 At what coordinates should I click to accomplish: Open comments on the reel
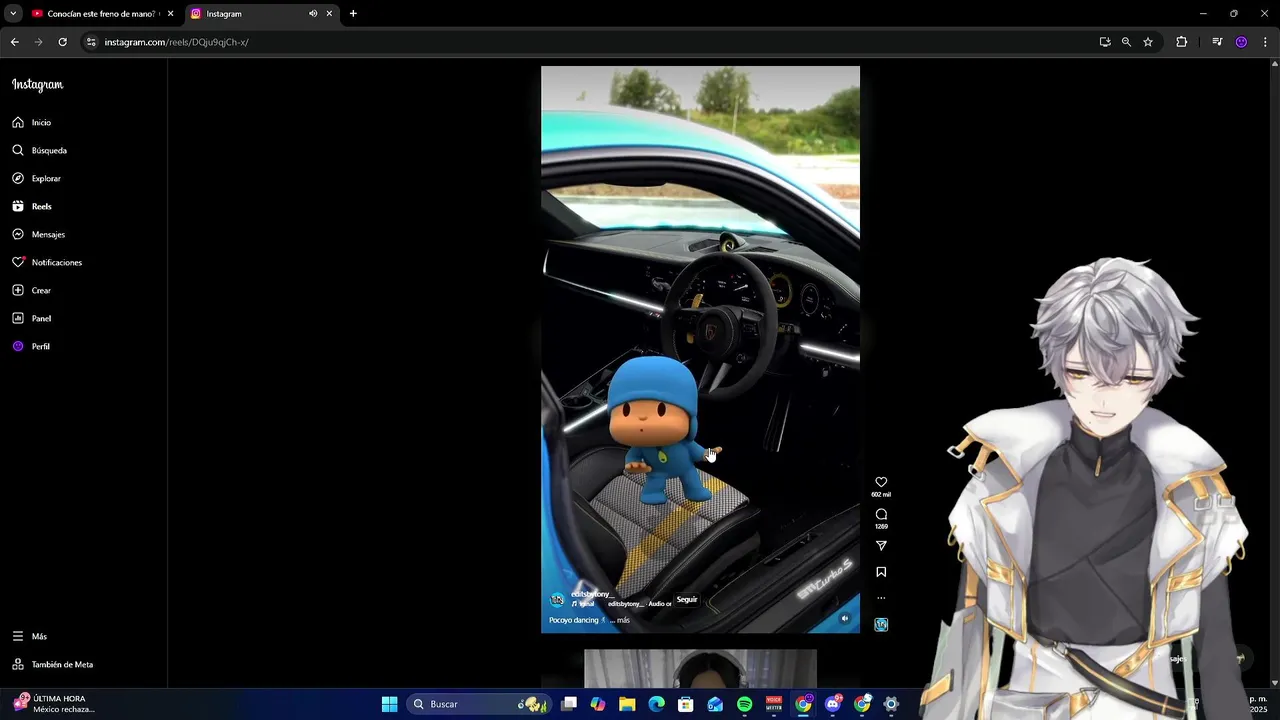(x=881, y=514)
